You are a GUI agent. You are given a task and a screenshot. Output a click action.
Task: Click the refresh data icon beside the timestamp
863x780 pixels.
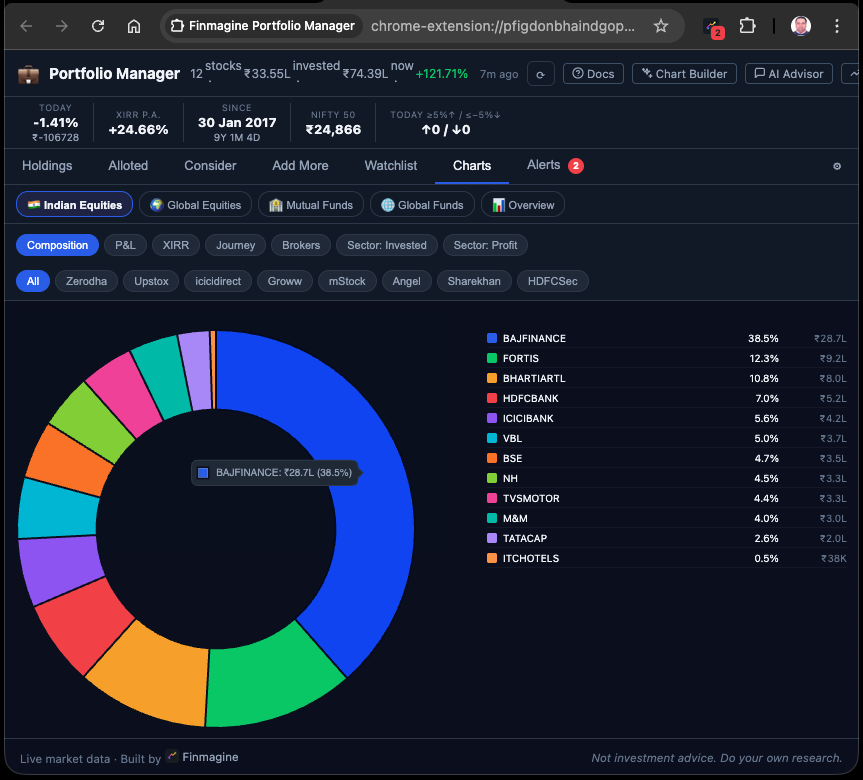pos(540,74)
